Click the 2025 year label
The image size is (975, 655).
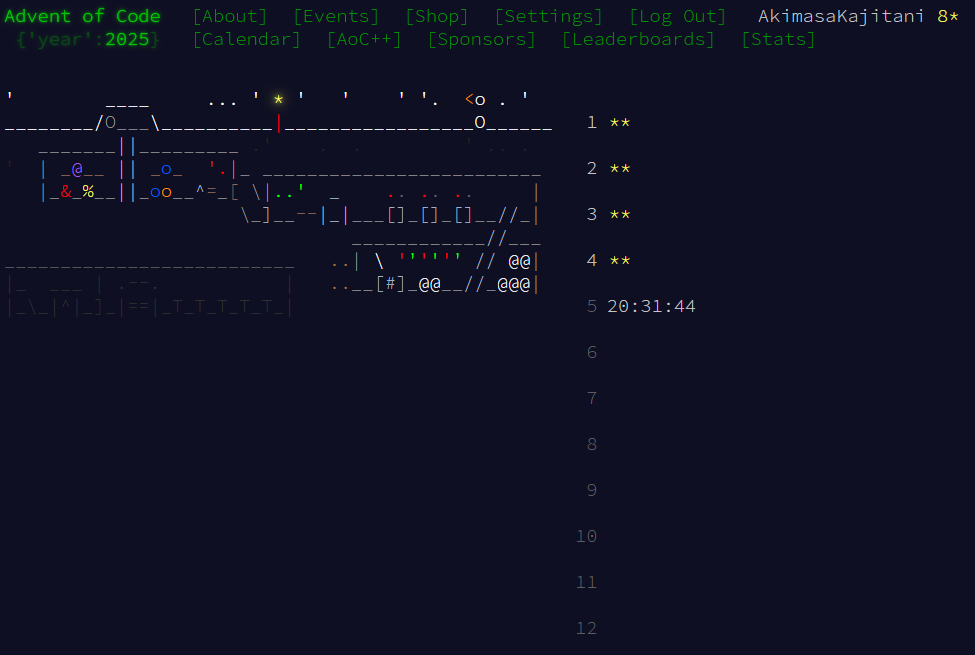pos(127,39)
